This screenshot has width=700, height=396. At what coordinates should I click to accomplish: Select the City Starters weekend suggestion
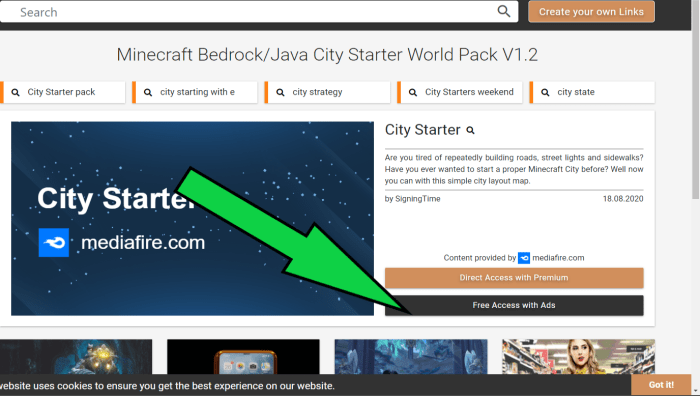(460, 92)
